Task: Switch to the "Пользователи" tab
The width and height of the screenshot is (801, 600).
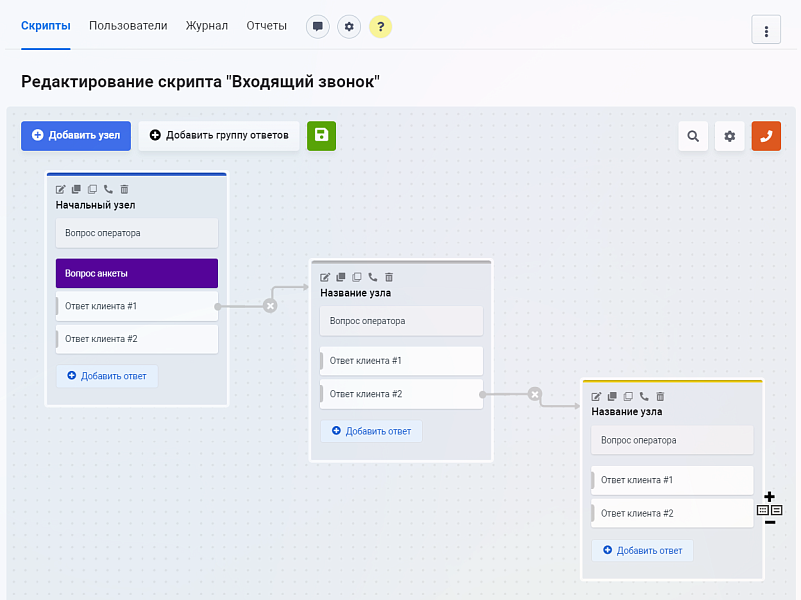Action: [128, 26]
